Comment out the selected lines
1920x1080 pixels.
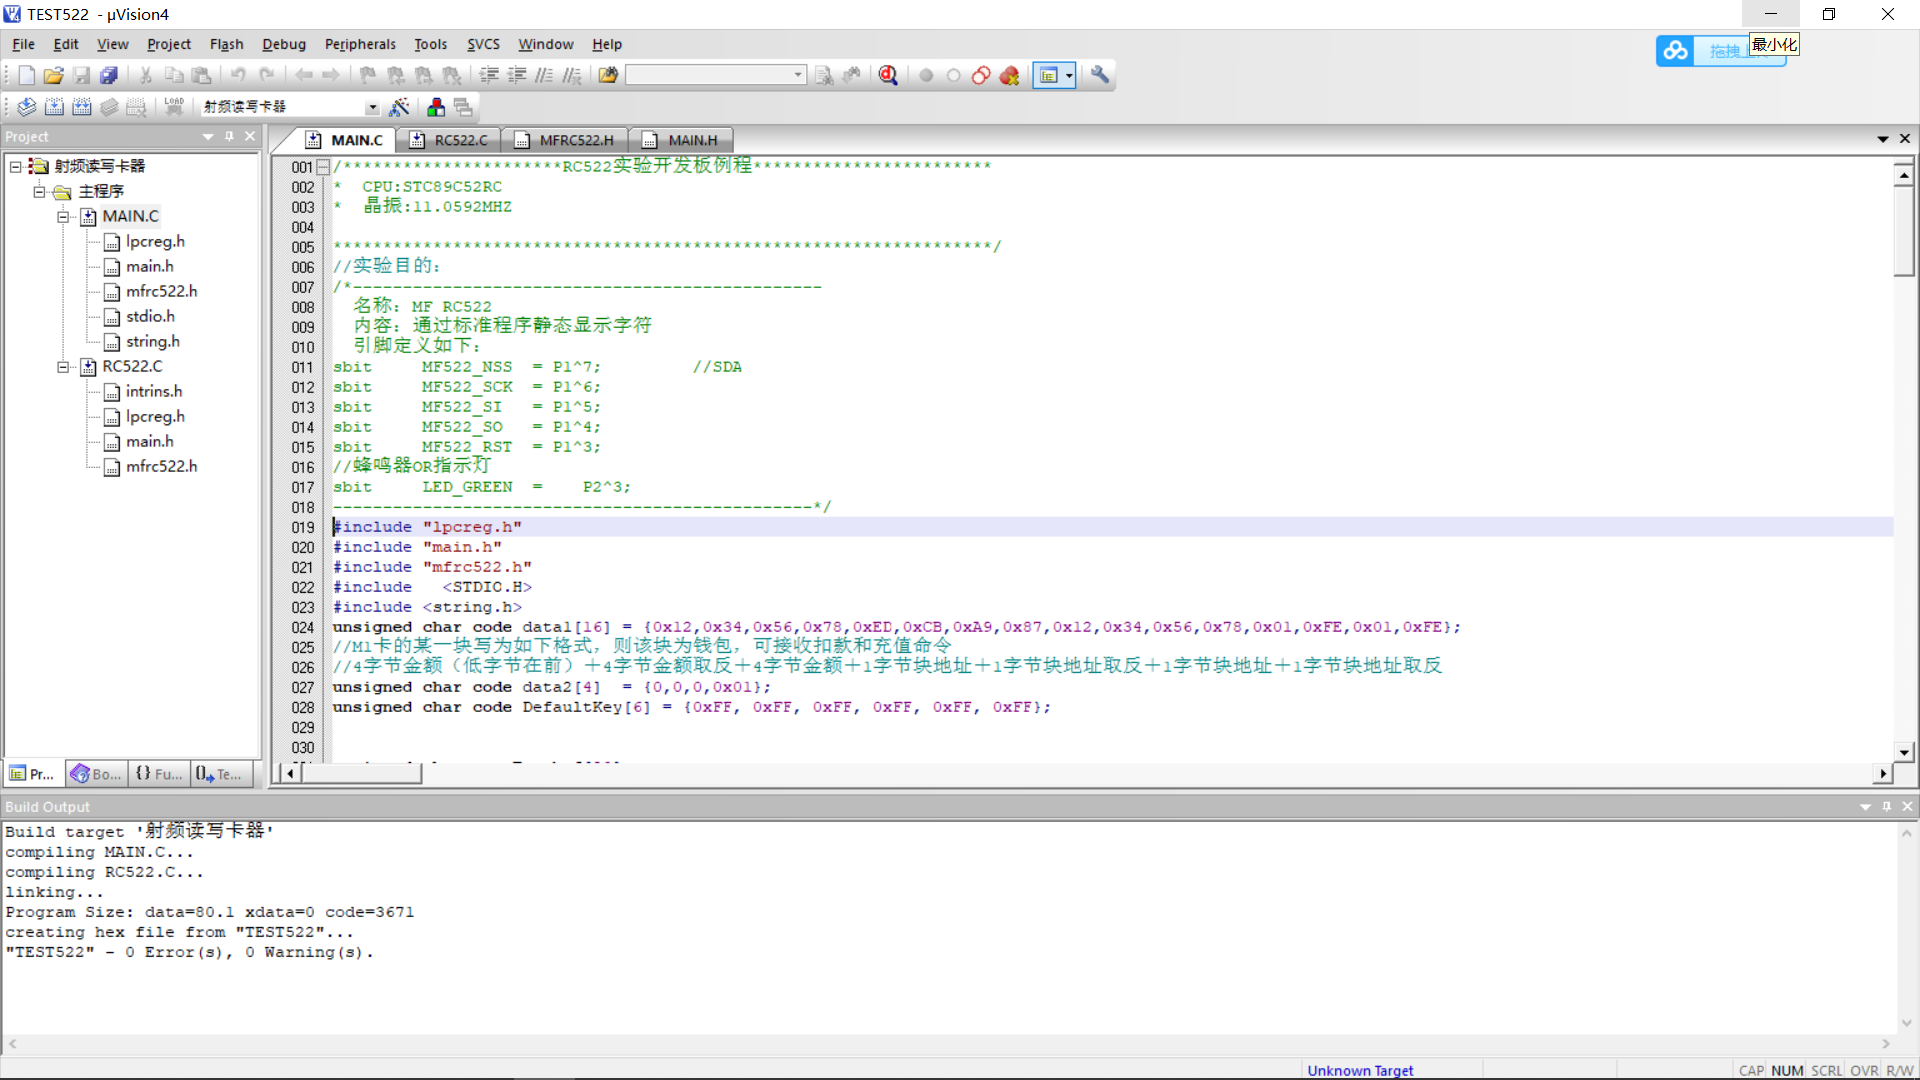pos(544,75)
